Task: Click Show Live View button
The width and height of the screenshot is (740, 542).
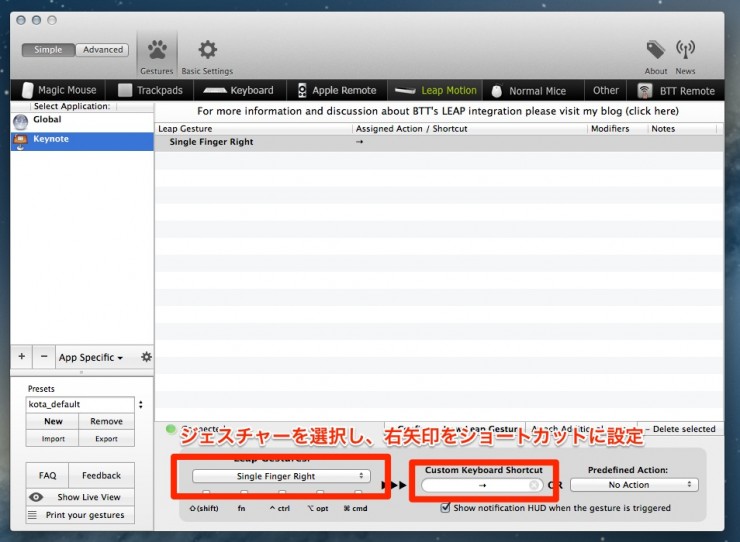Action: (x=80, y=497)
